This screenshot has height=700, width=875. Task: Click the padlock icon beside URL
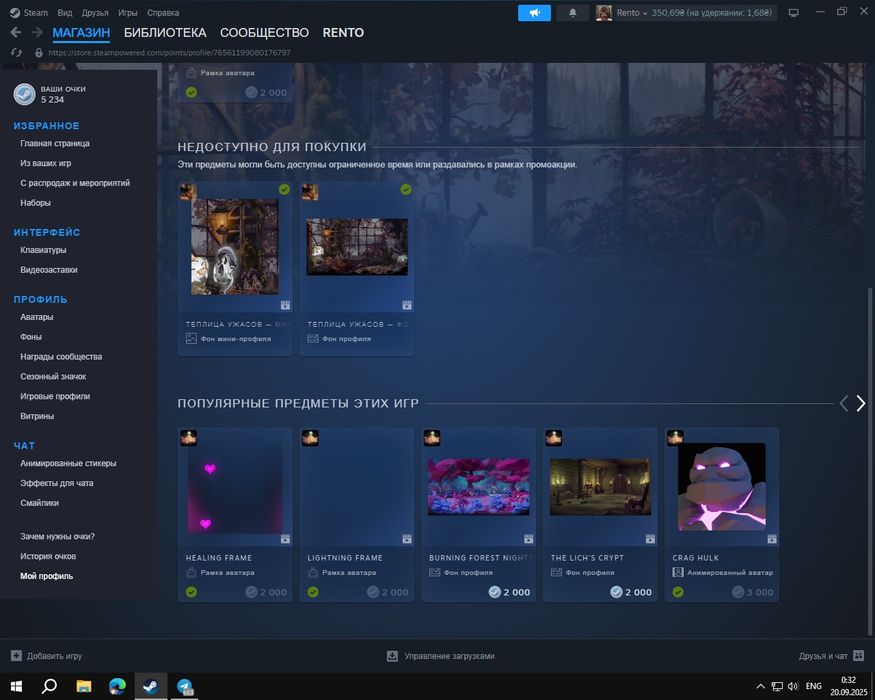[39, 52]
